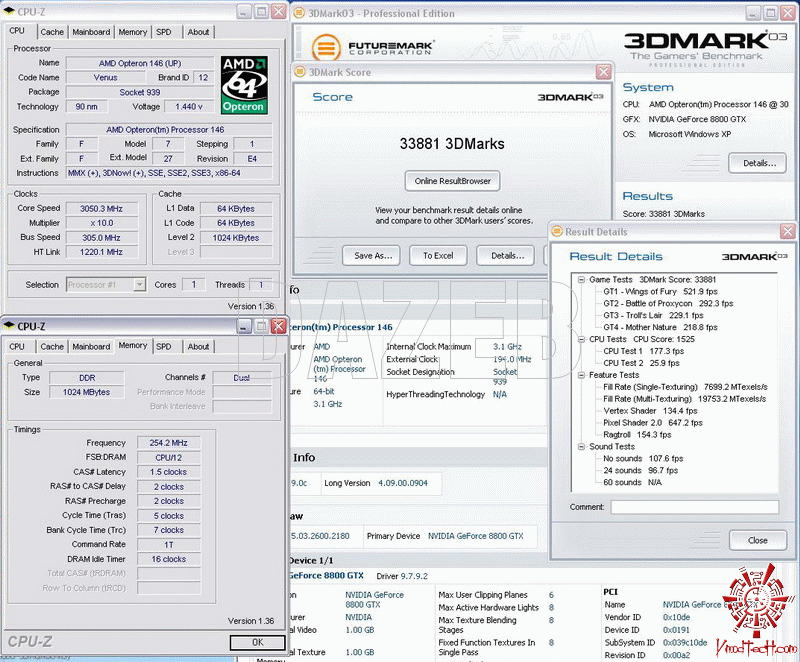The width and height of the screenshot is (800, 662).
Task: Click the AMD Opteron 146 (UP) name field
Action: 140,63
